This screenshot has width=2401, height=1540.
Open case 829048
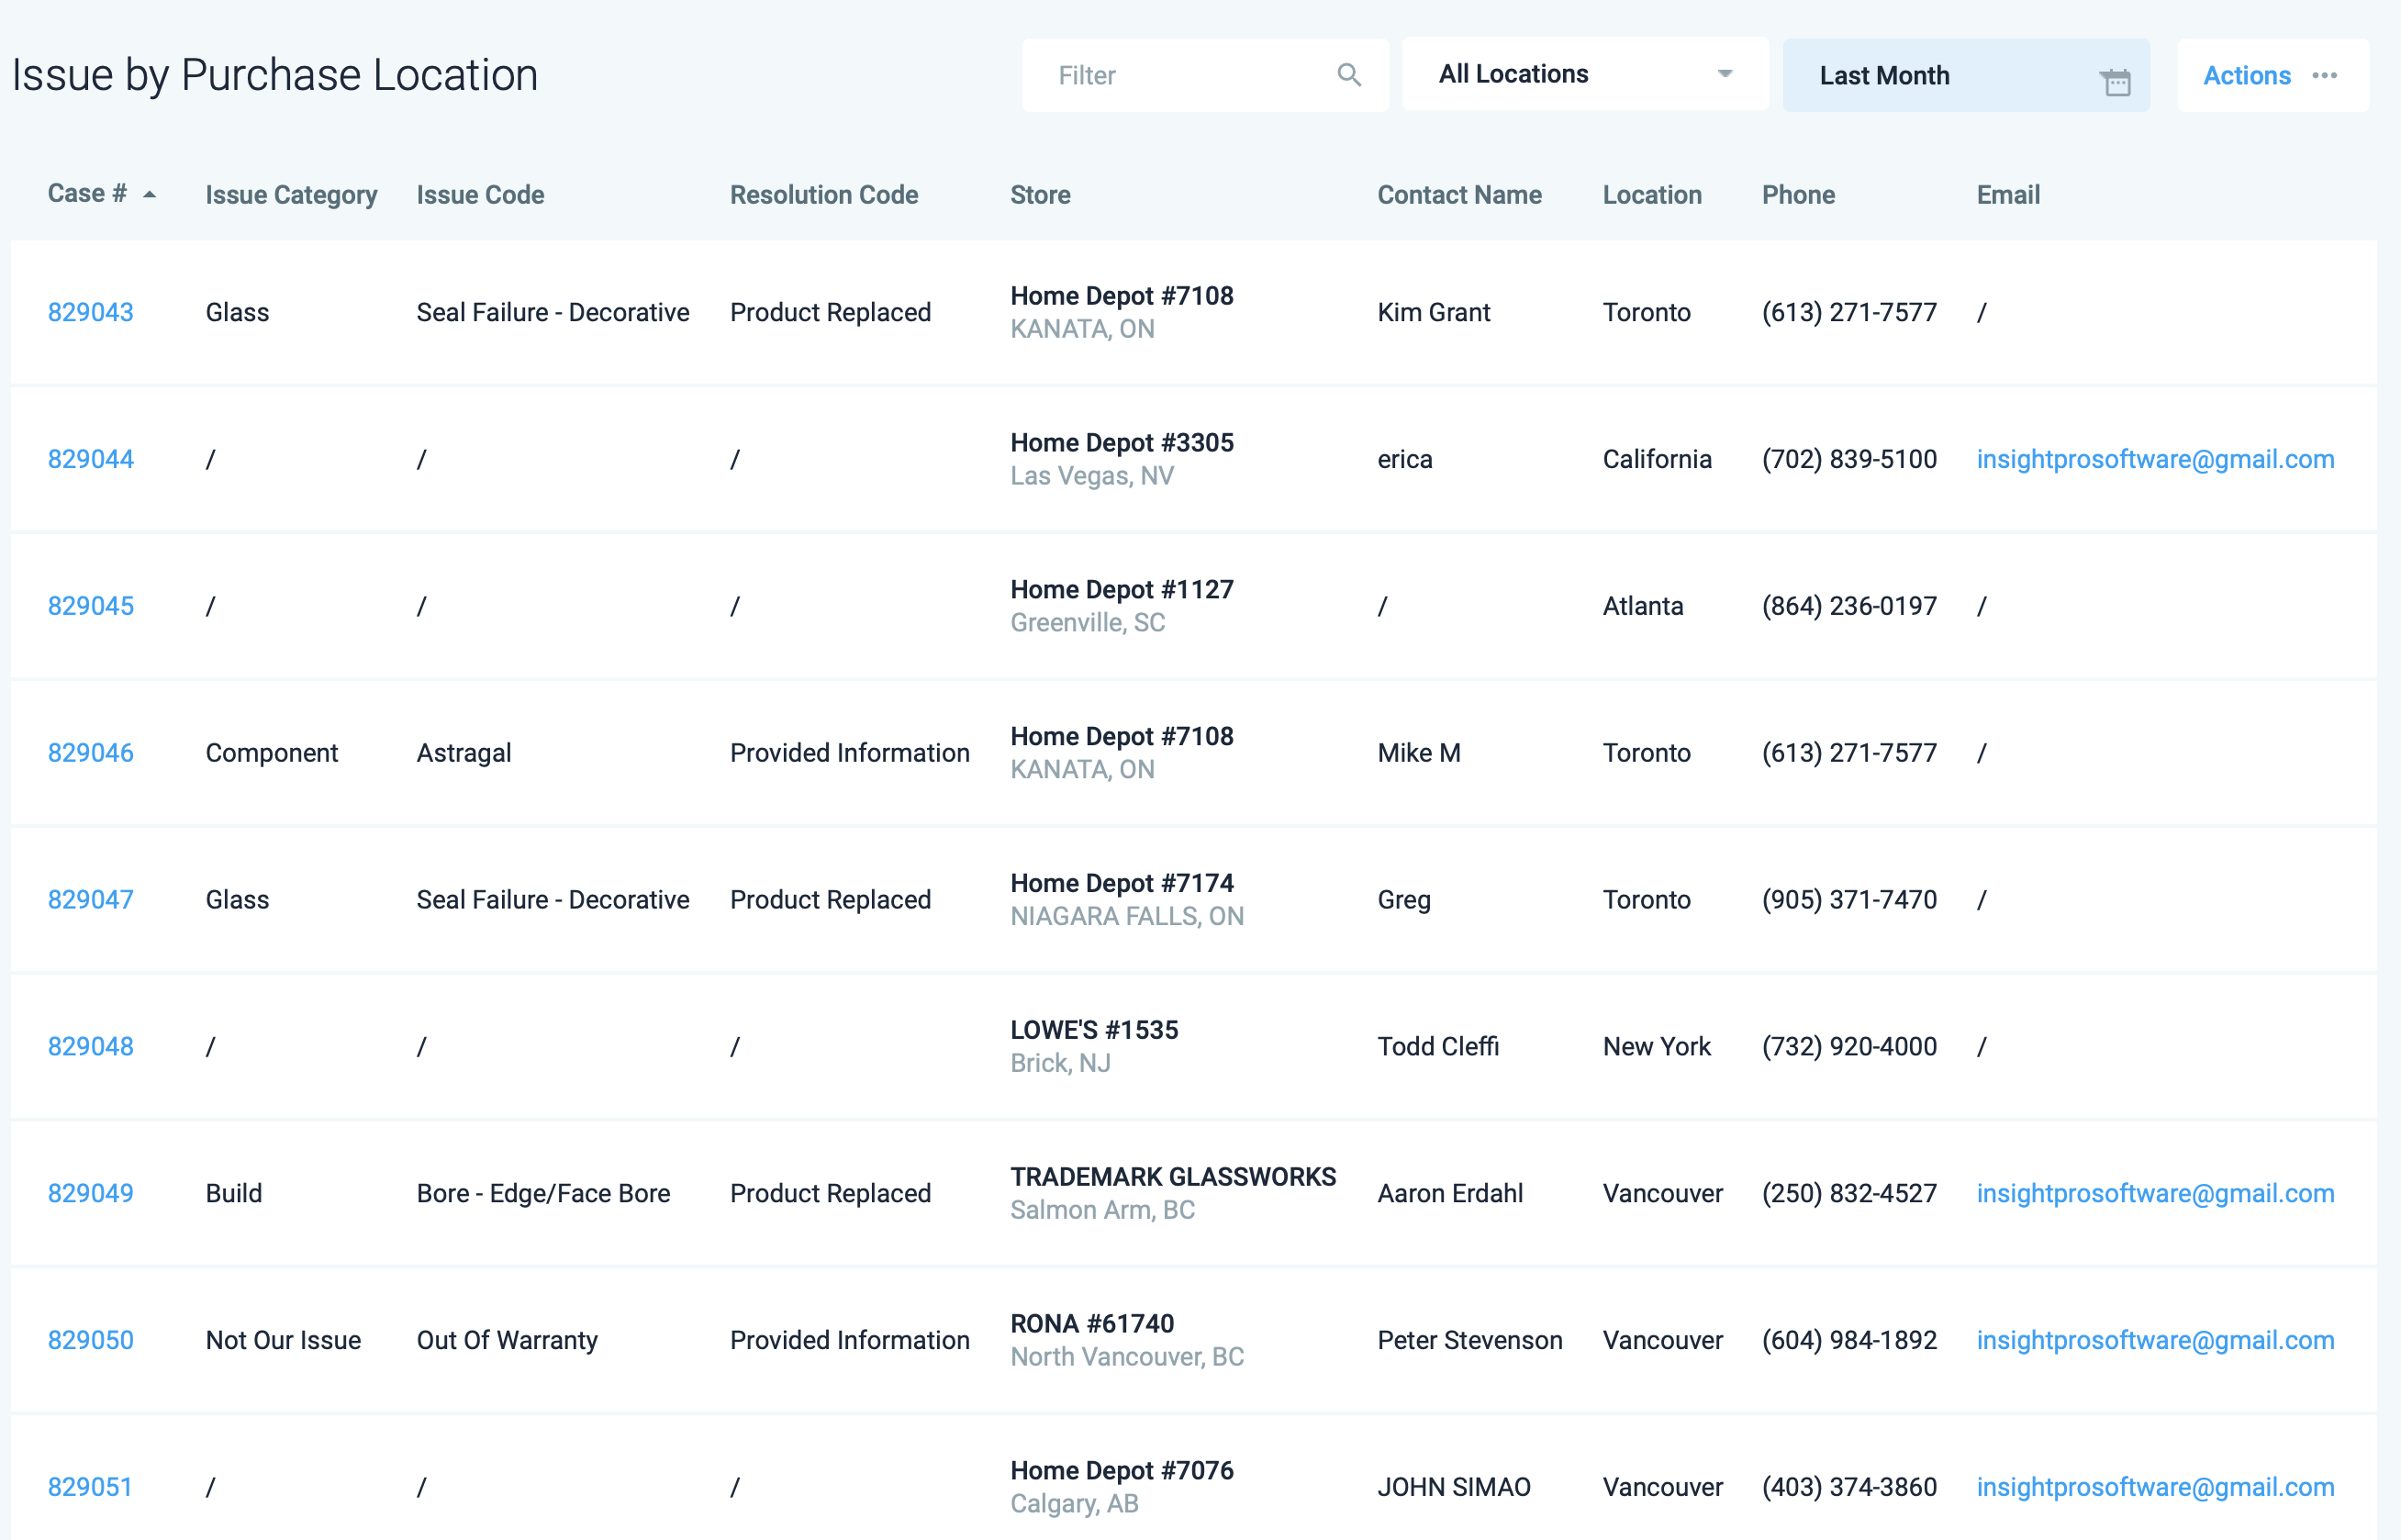(x=91, y=1047)
